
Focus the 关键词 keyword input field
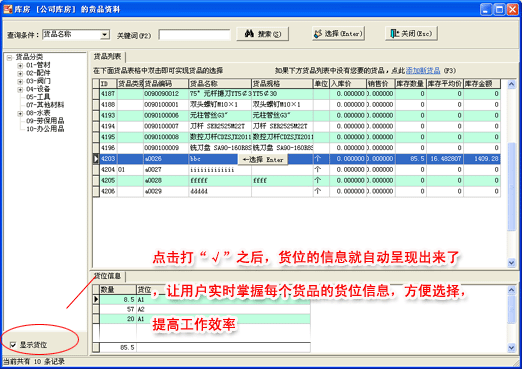(195, 35)
